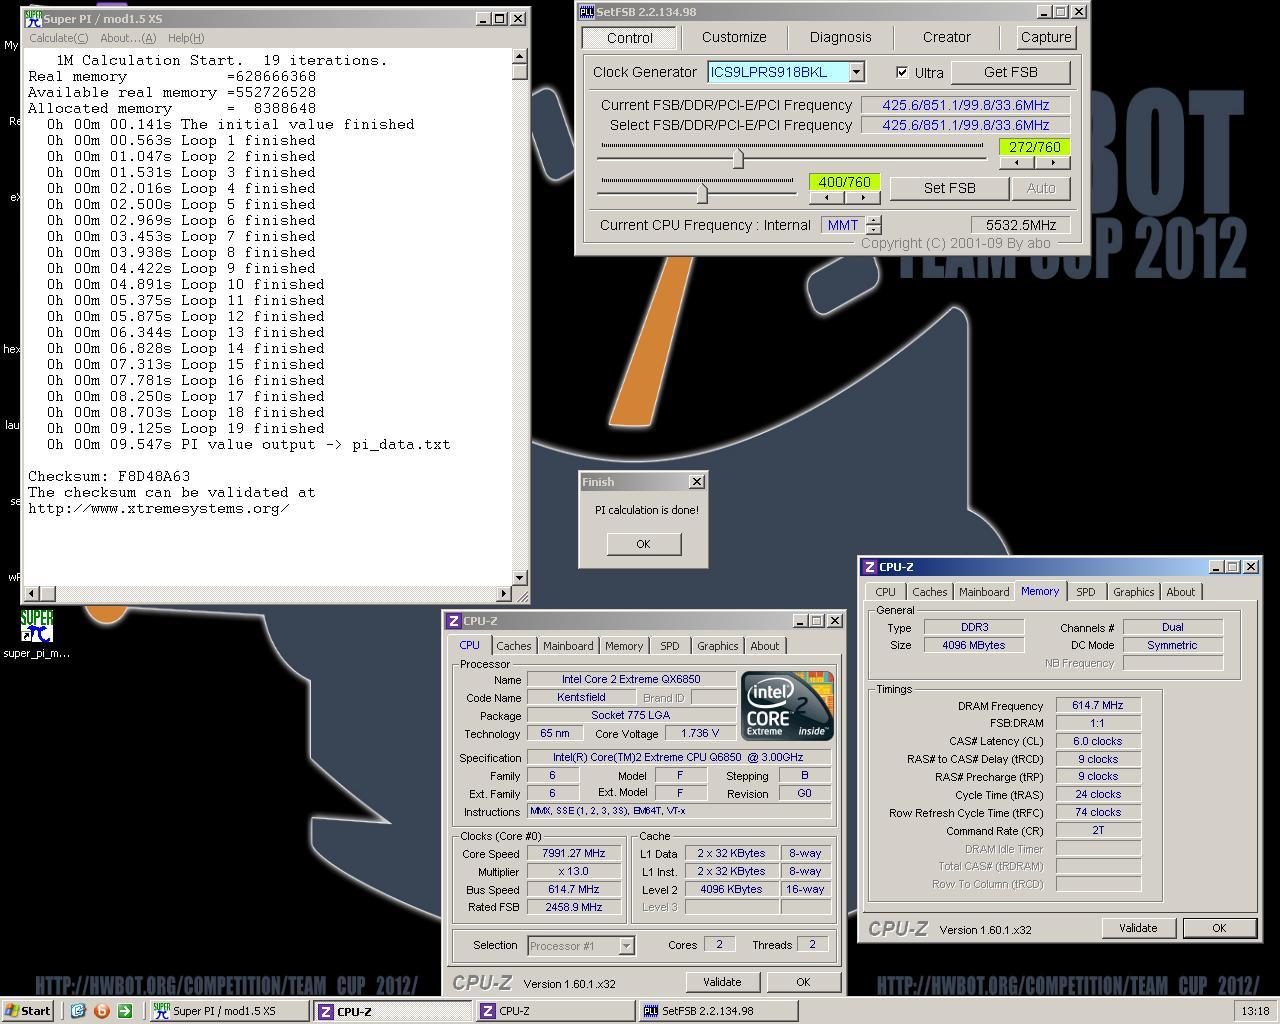Open the Calculate menu in Super PI
The image size is (1280, 1024).
(58, 38)
